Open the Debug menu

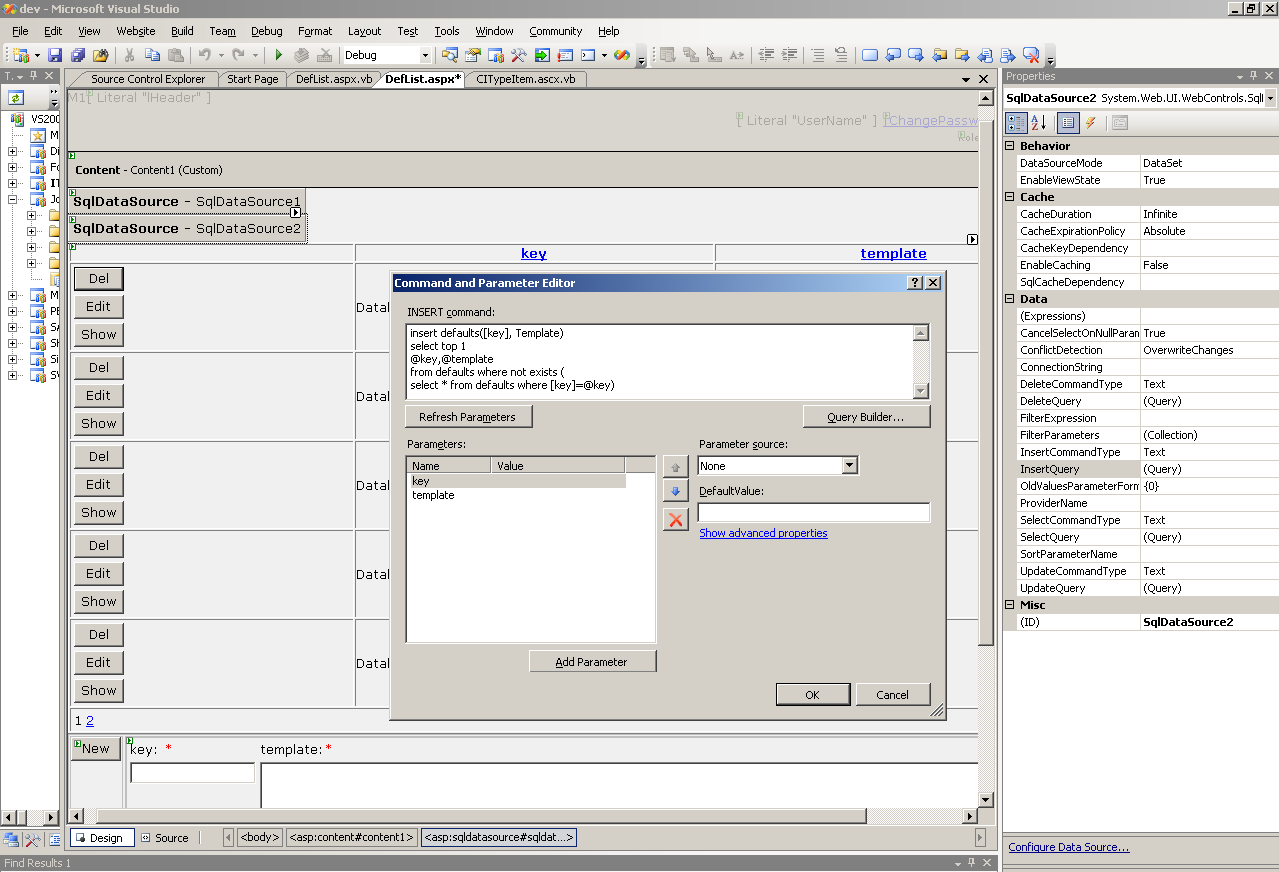(267, 31)
